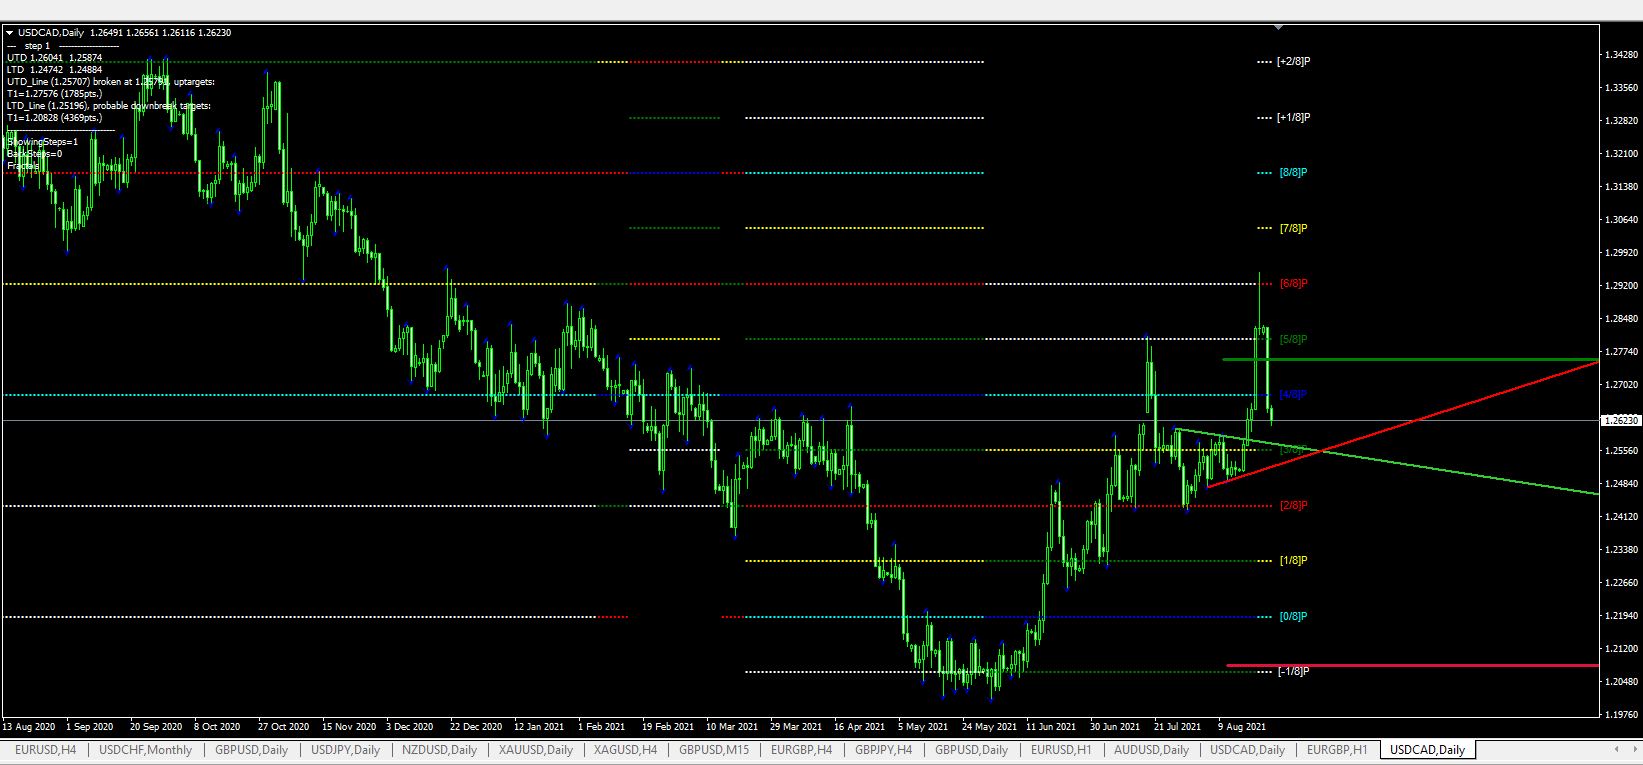The height and width of the screenshot is (765, 1643).
Task: Click the 1.34280 price axis label
Action: (1620, 55)
